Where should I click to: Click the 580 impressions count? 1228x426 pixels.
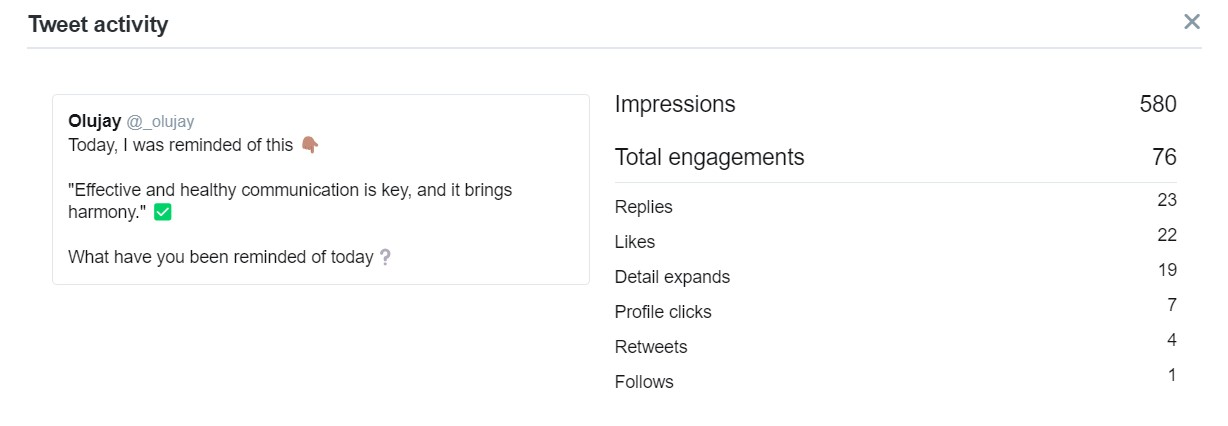click(x=1158, y=104)
